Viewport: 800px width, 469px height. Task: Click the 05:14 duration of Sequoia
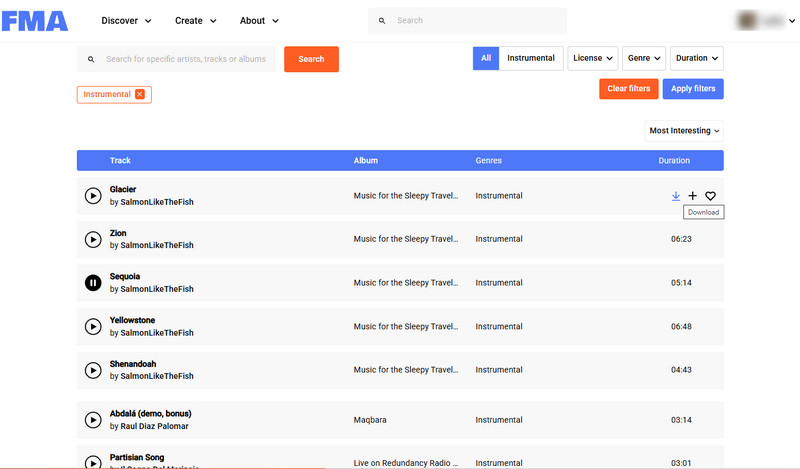tap(681, 283)
